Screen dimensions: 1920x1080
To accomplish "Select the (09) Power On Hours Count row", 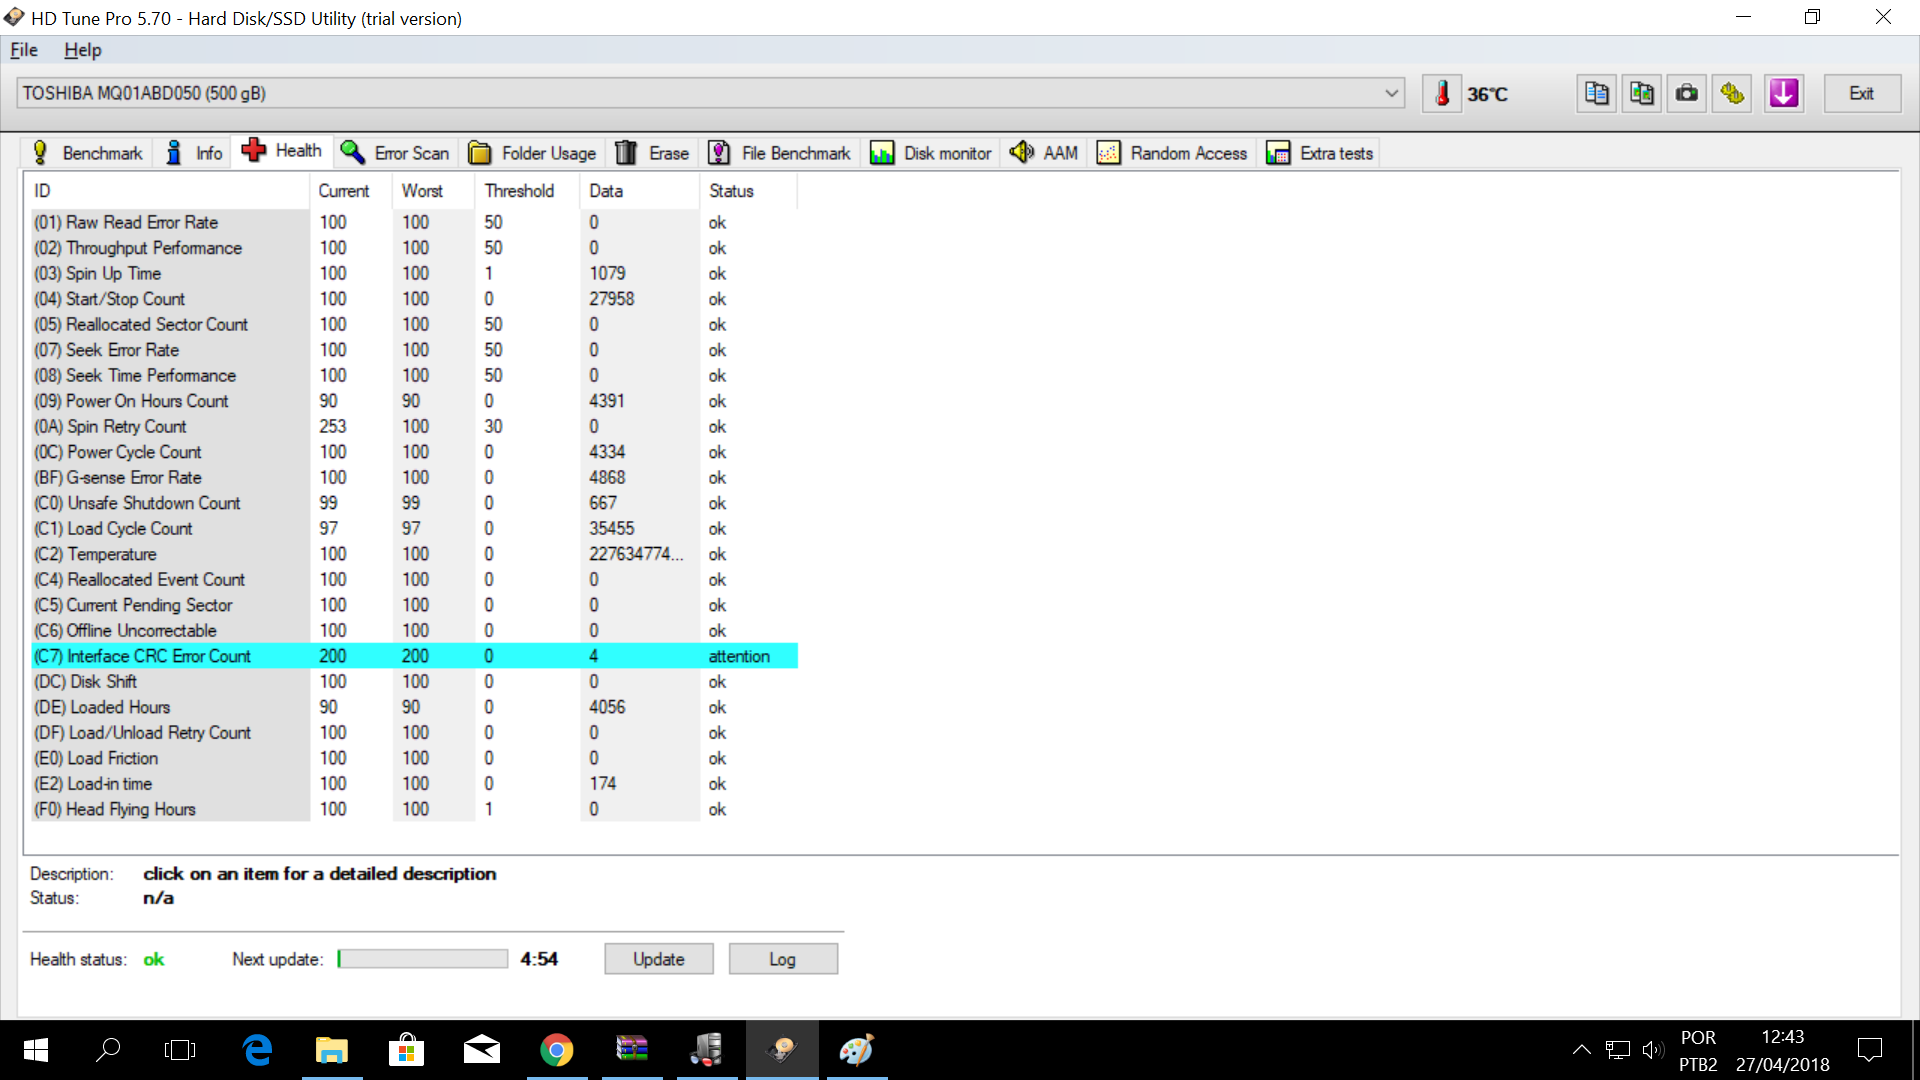I will click(414, 401).
